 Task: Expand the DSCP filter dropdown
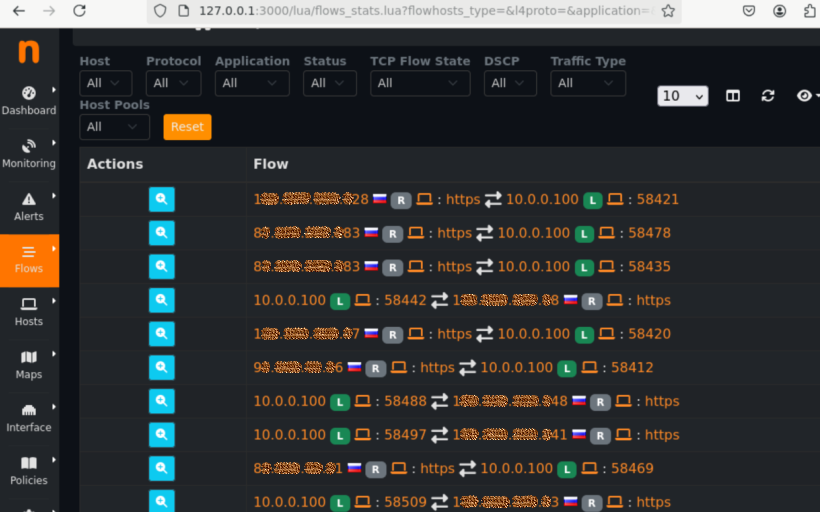pyautogui.click(x=510, y=83)
